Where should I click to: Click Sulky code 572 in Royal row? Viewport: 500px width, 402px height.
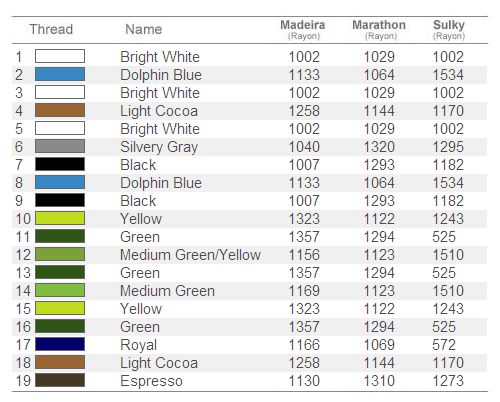444,345
